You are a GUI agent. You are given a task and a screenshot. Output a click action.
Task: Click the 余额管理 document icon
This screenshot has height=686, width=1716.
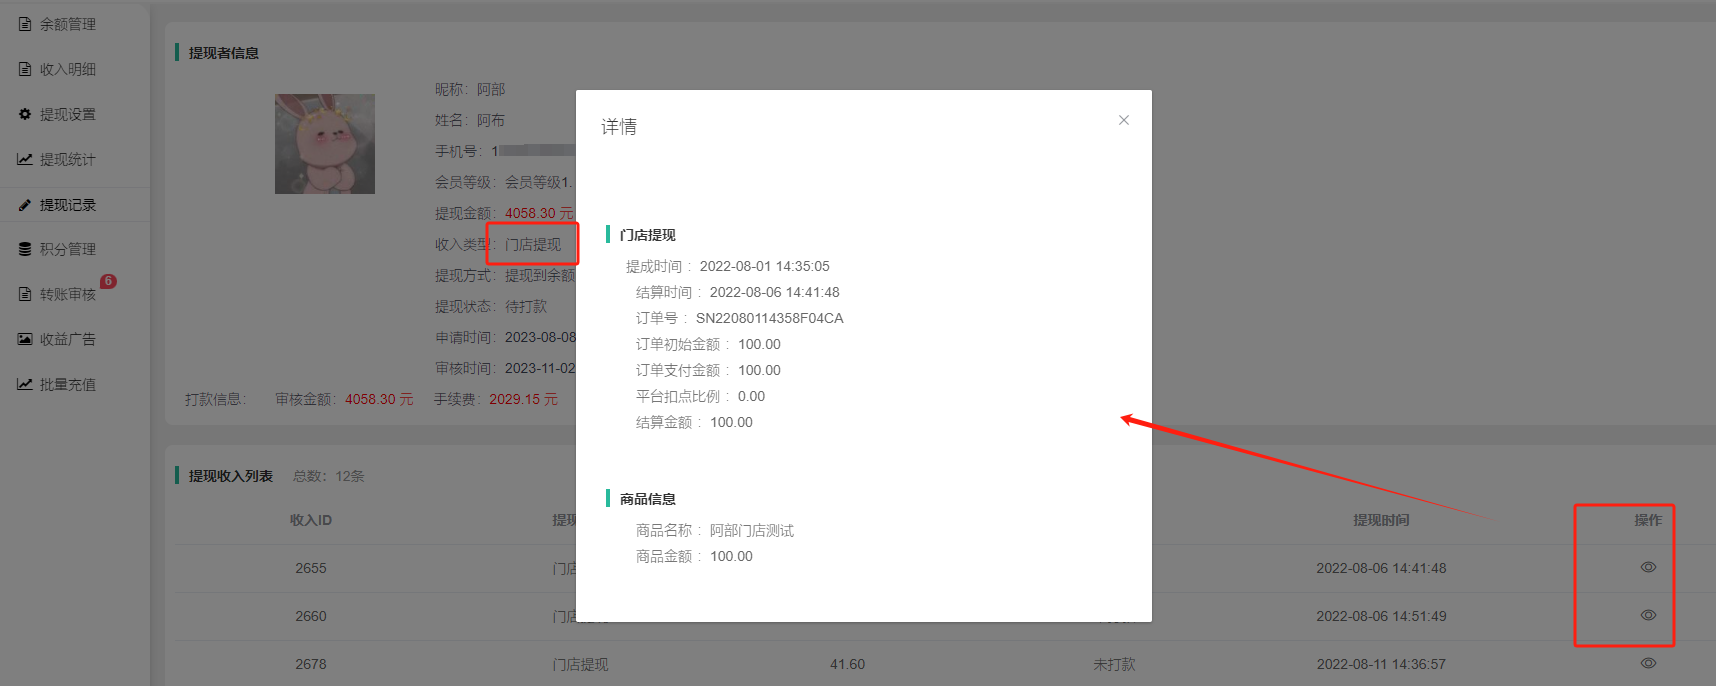[x=25, y=24]
